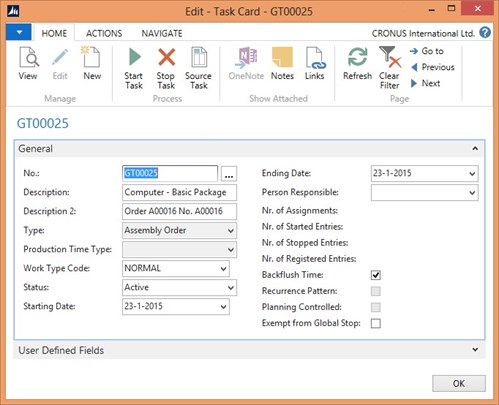499x405 pixels.
Task: Go to Next record
Action: click(x=426, y=83)
